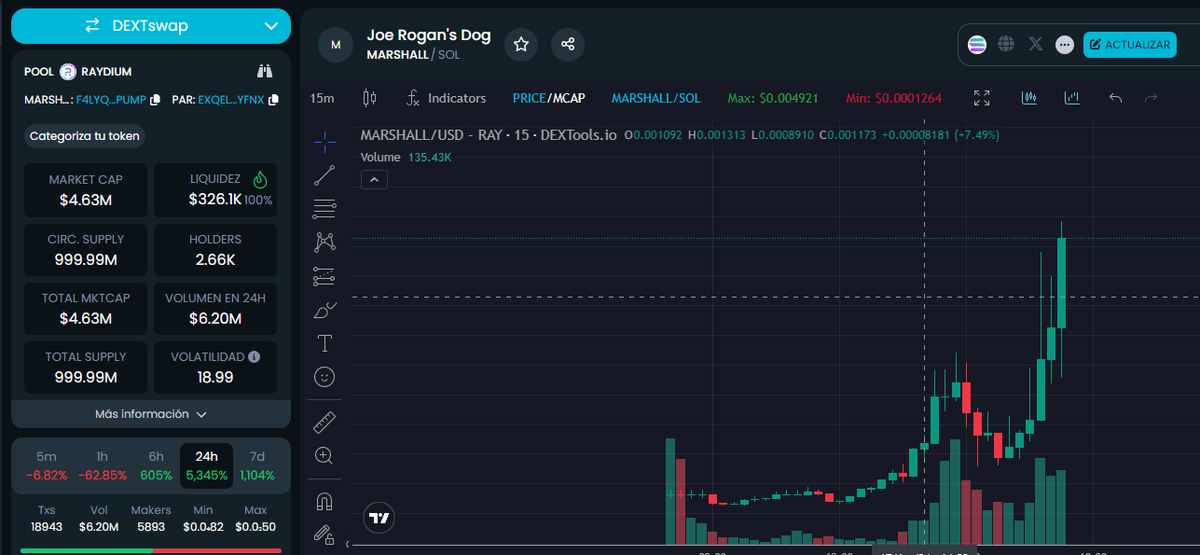
Task: Copy the MARSH token address
Action: coord(154,100)
